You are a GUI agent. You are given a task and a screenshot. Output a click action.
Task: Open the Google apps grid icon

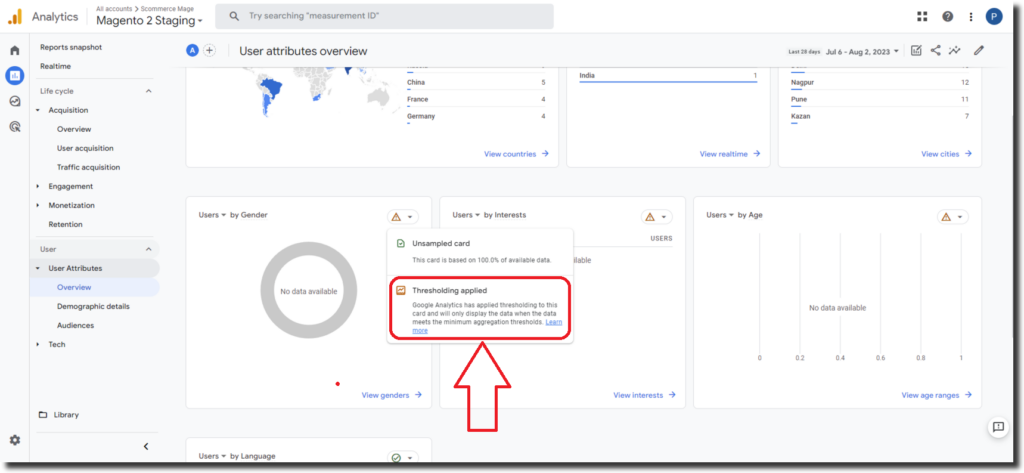pyautogui.click(x=921, y=16)
